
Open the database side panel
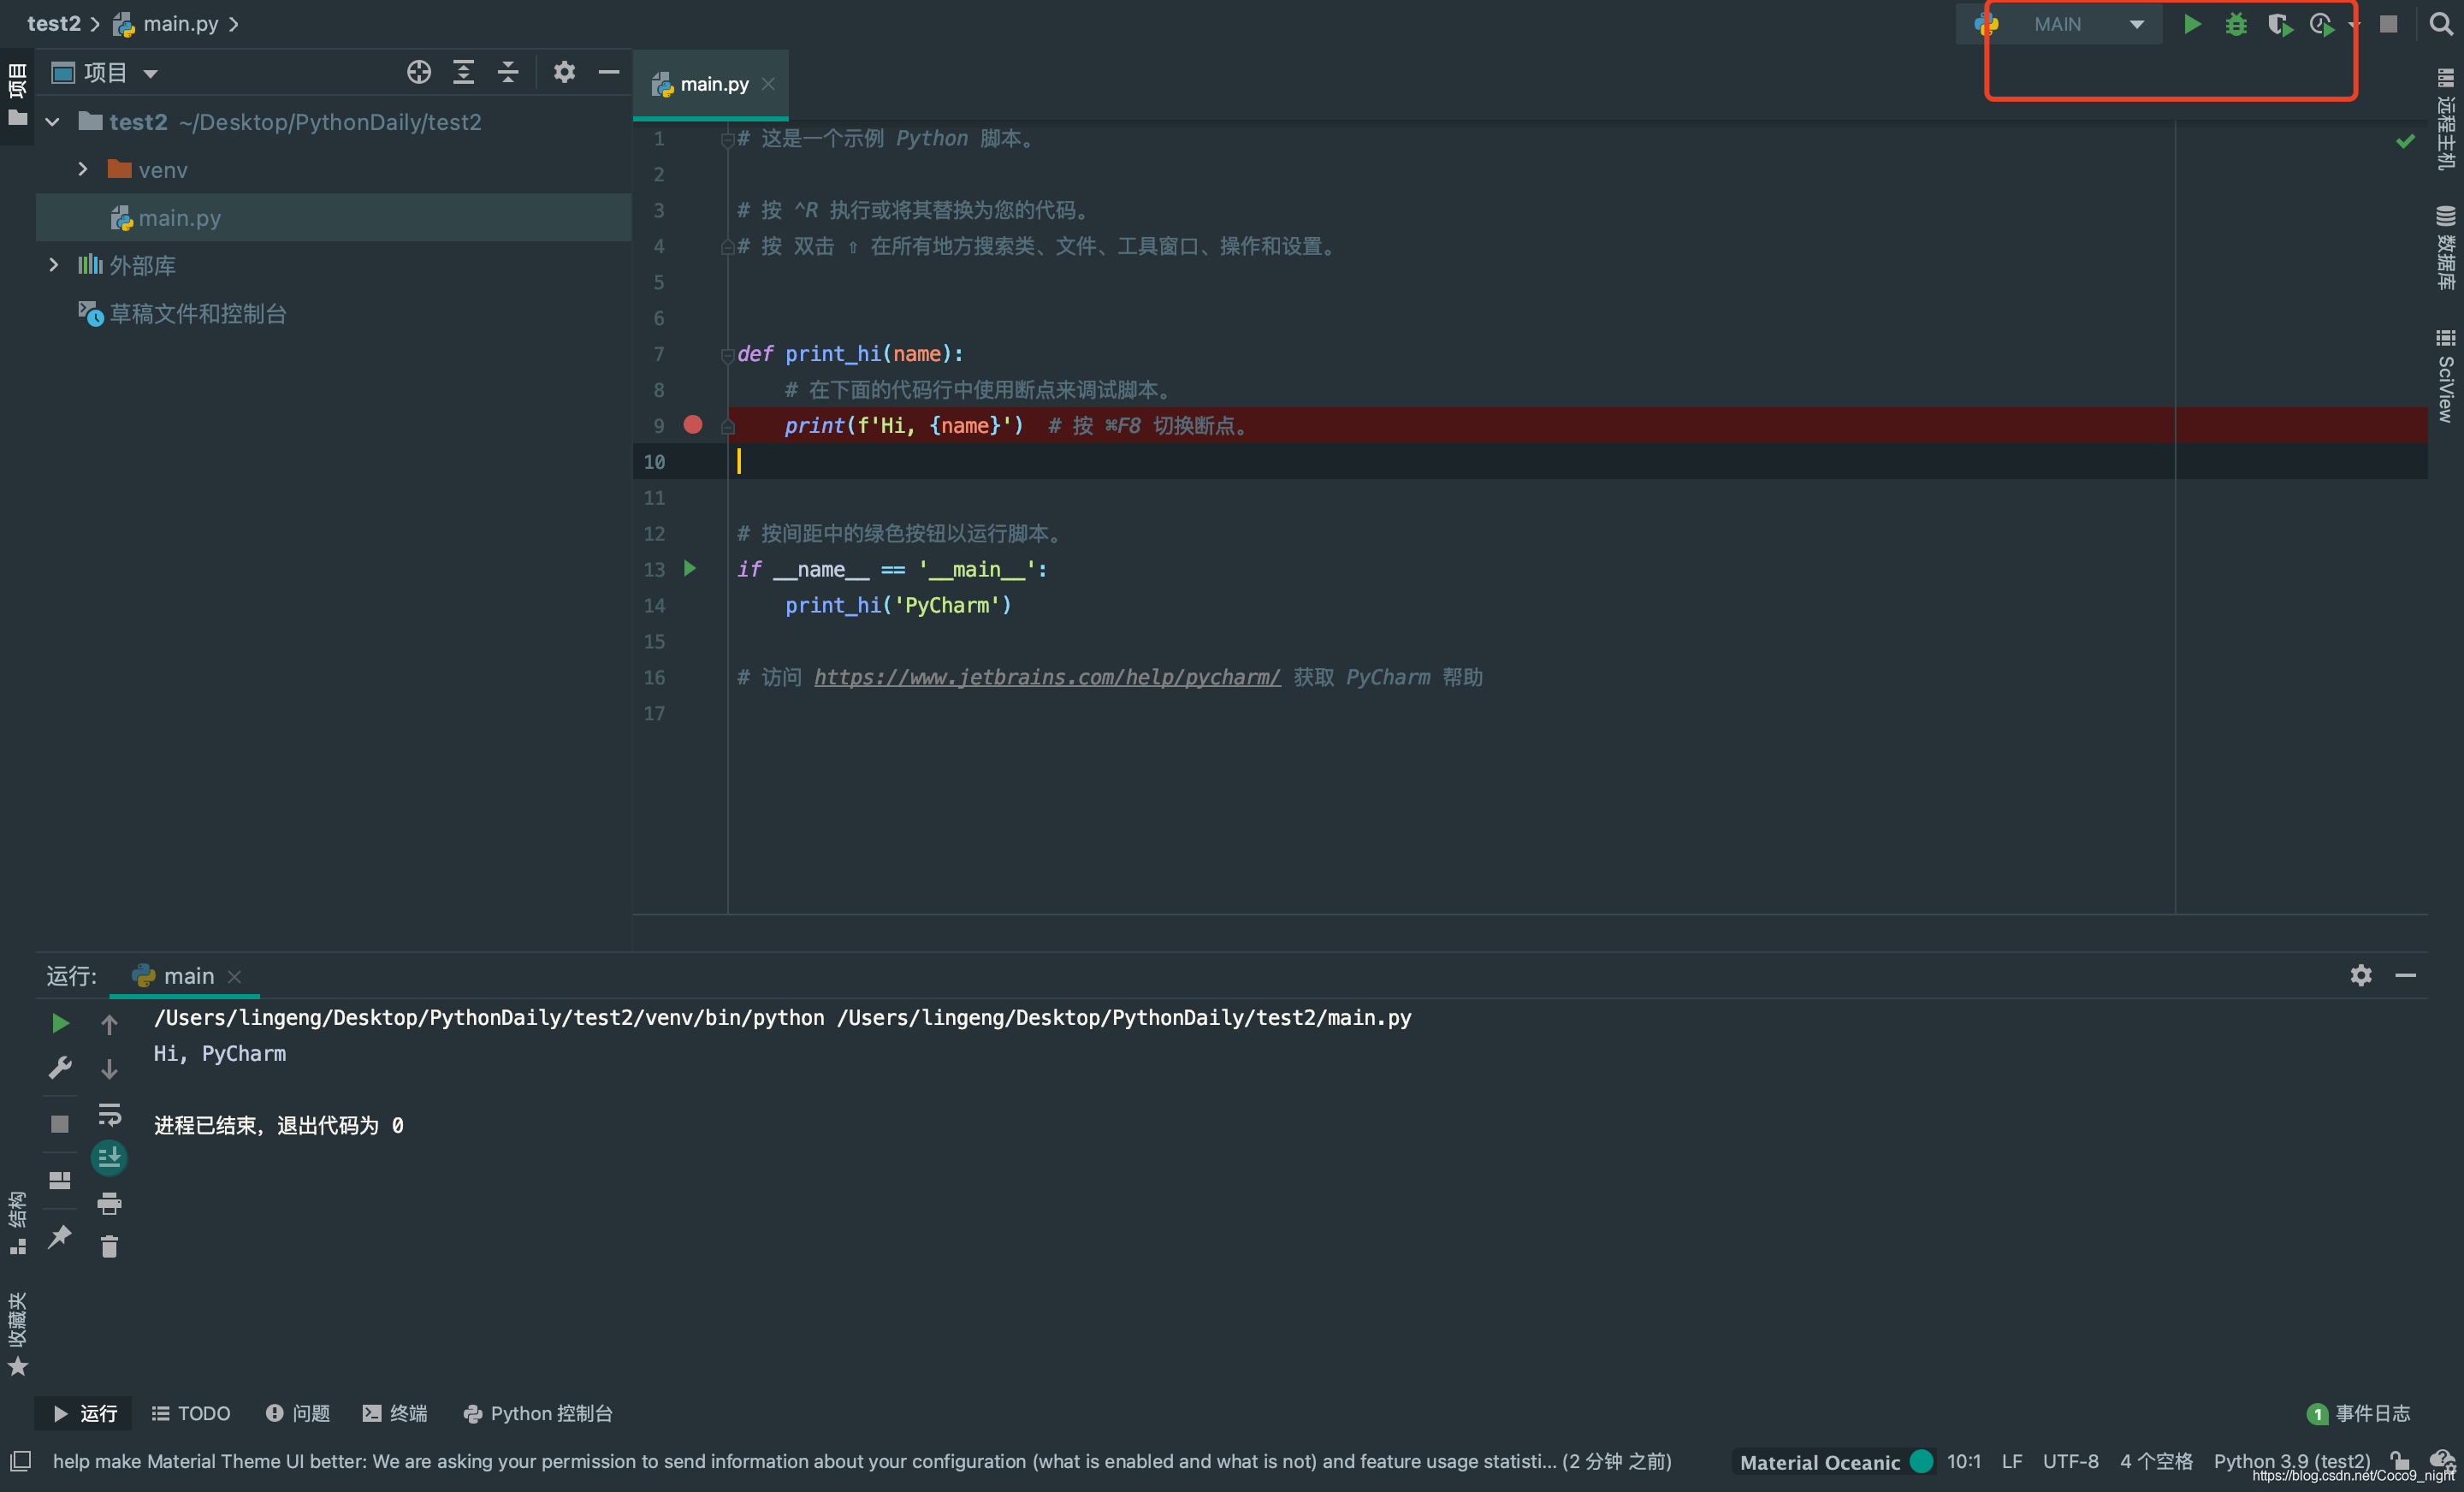(2445, 247)
